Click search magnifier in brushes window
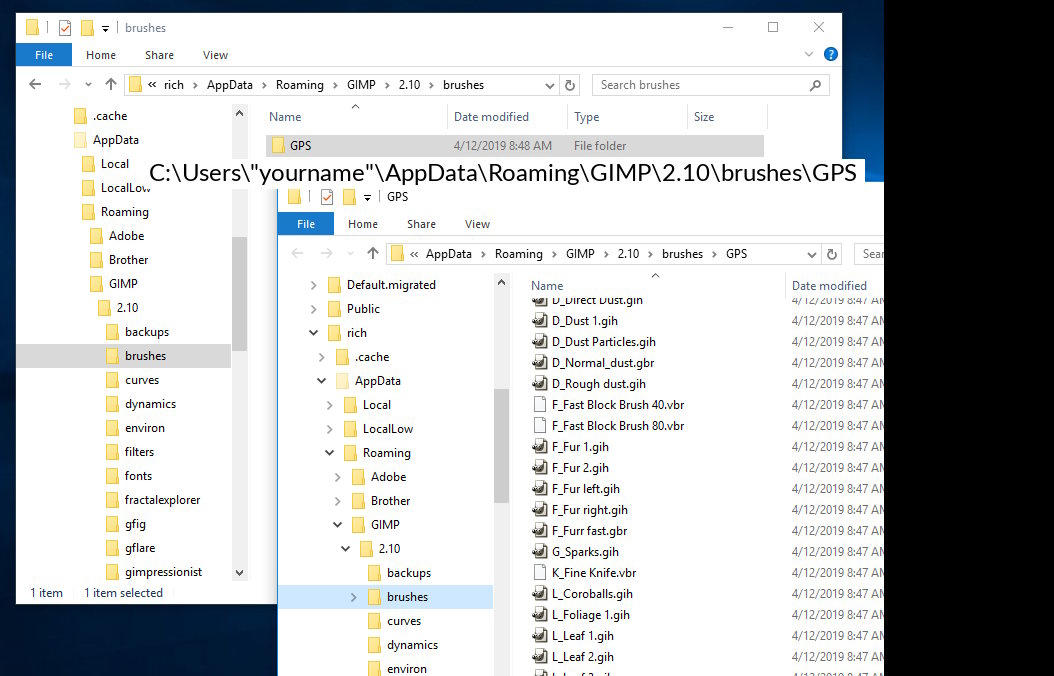The width and height of the screenshot is (1054, 676). tap(815, 85)
